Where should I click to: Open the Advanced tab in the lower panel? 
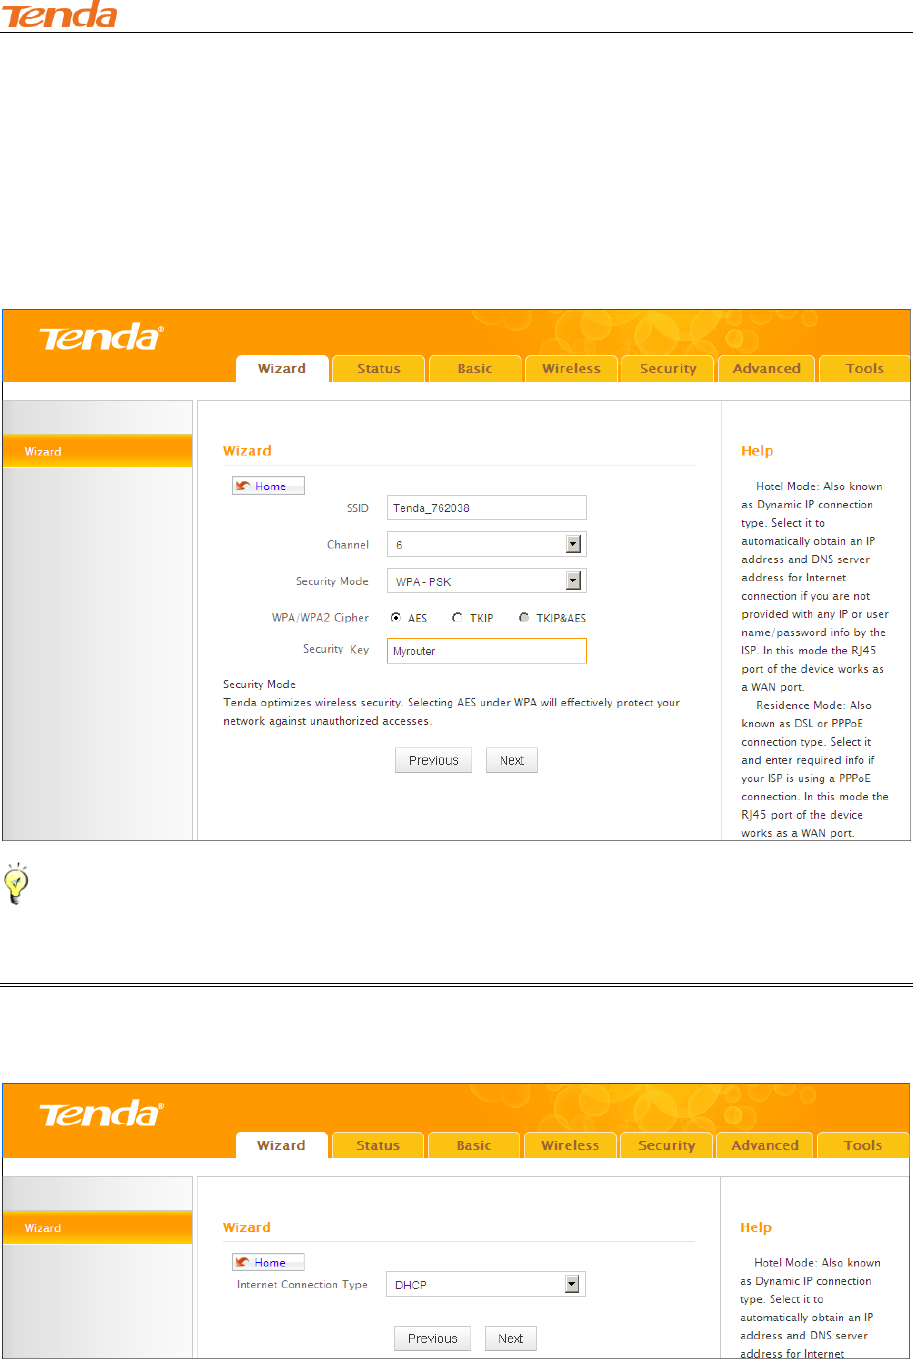pos(765,1146)
